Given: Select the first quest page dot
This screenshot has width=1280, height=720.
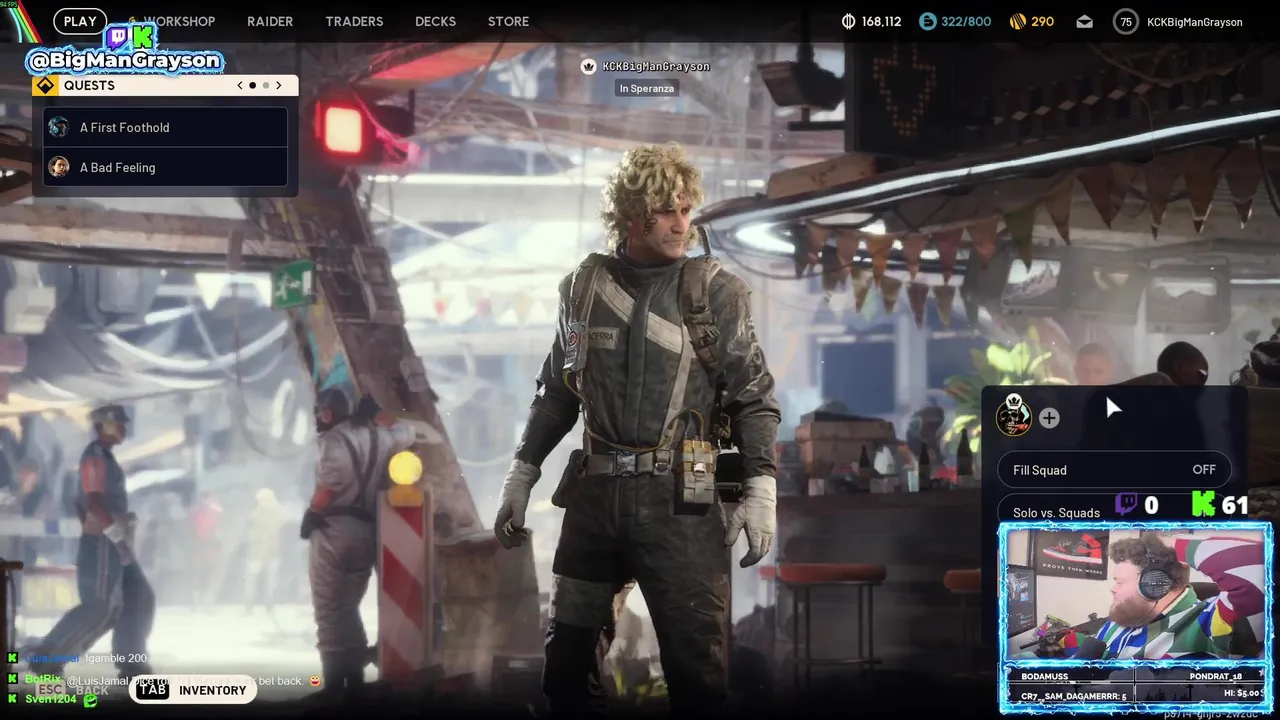Looking at the screenshot, I should tap(252, 85).
